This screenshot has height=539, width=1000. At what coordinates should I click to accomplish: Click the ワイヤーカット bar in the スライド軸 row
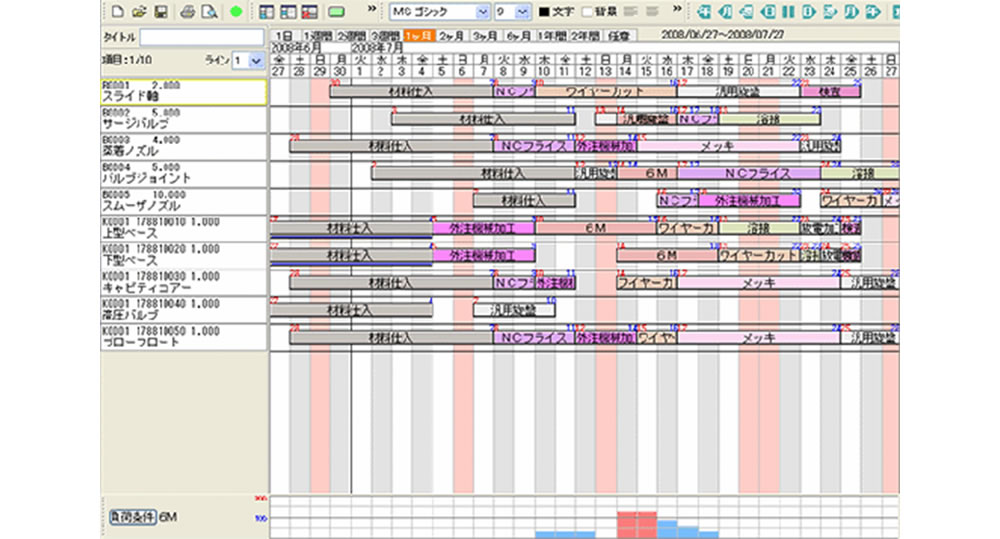pyautogui.click(x=606, y=91)
